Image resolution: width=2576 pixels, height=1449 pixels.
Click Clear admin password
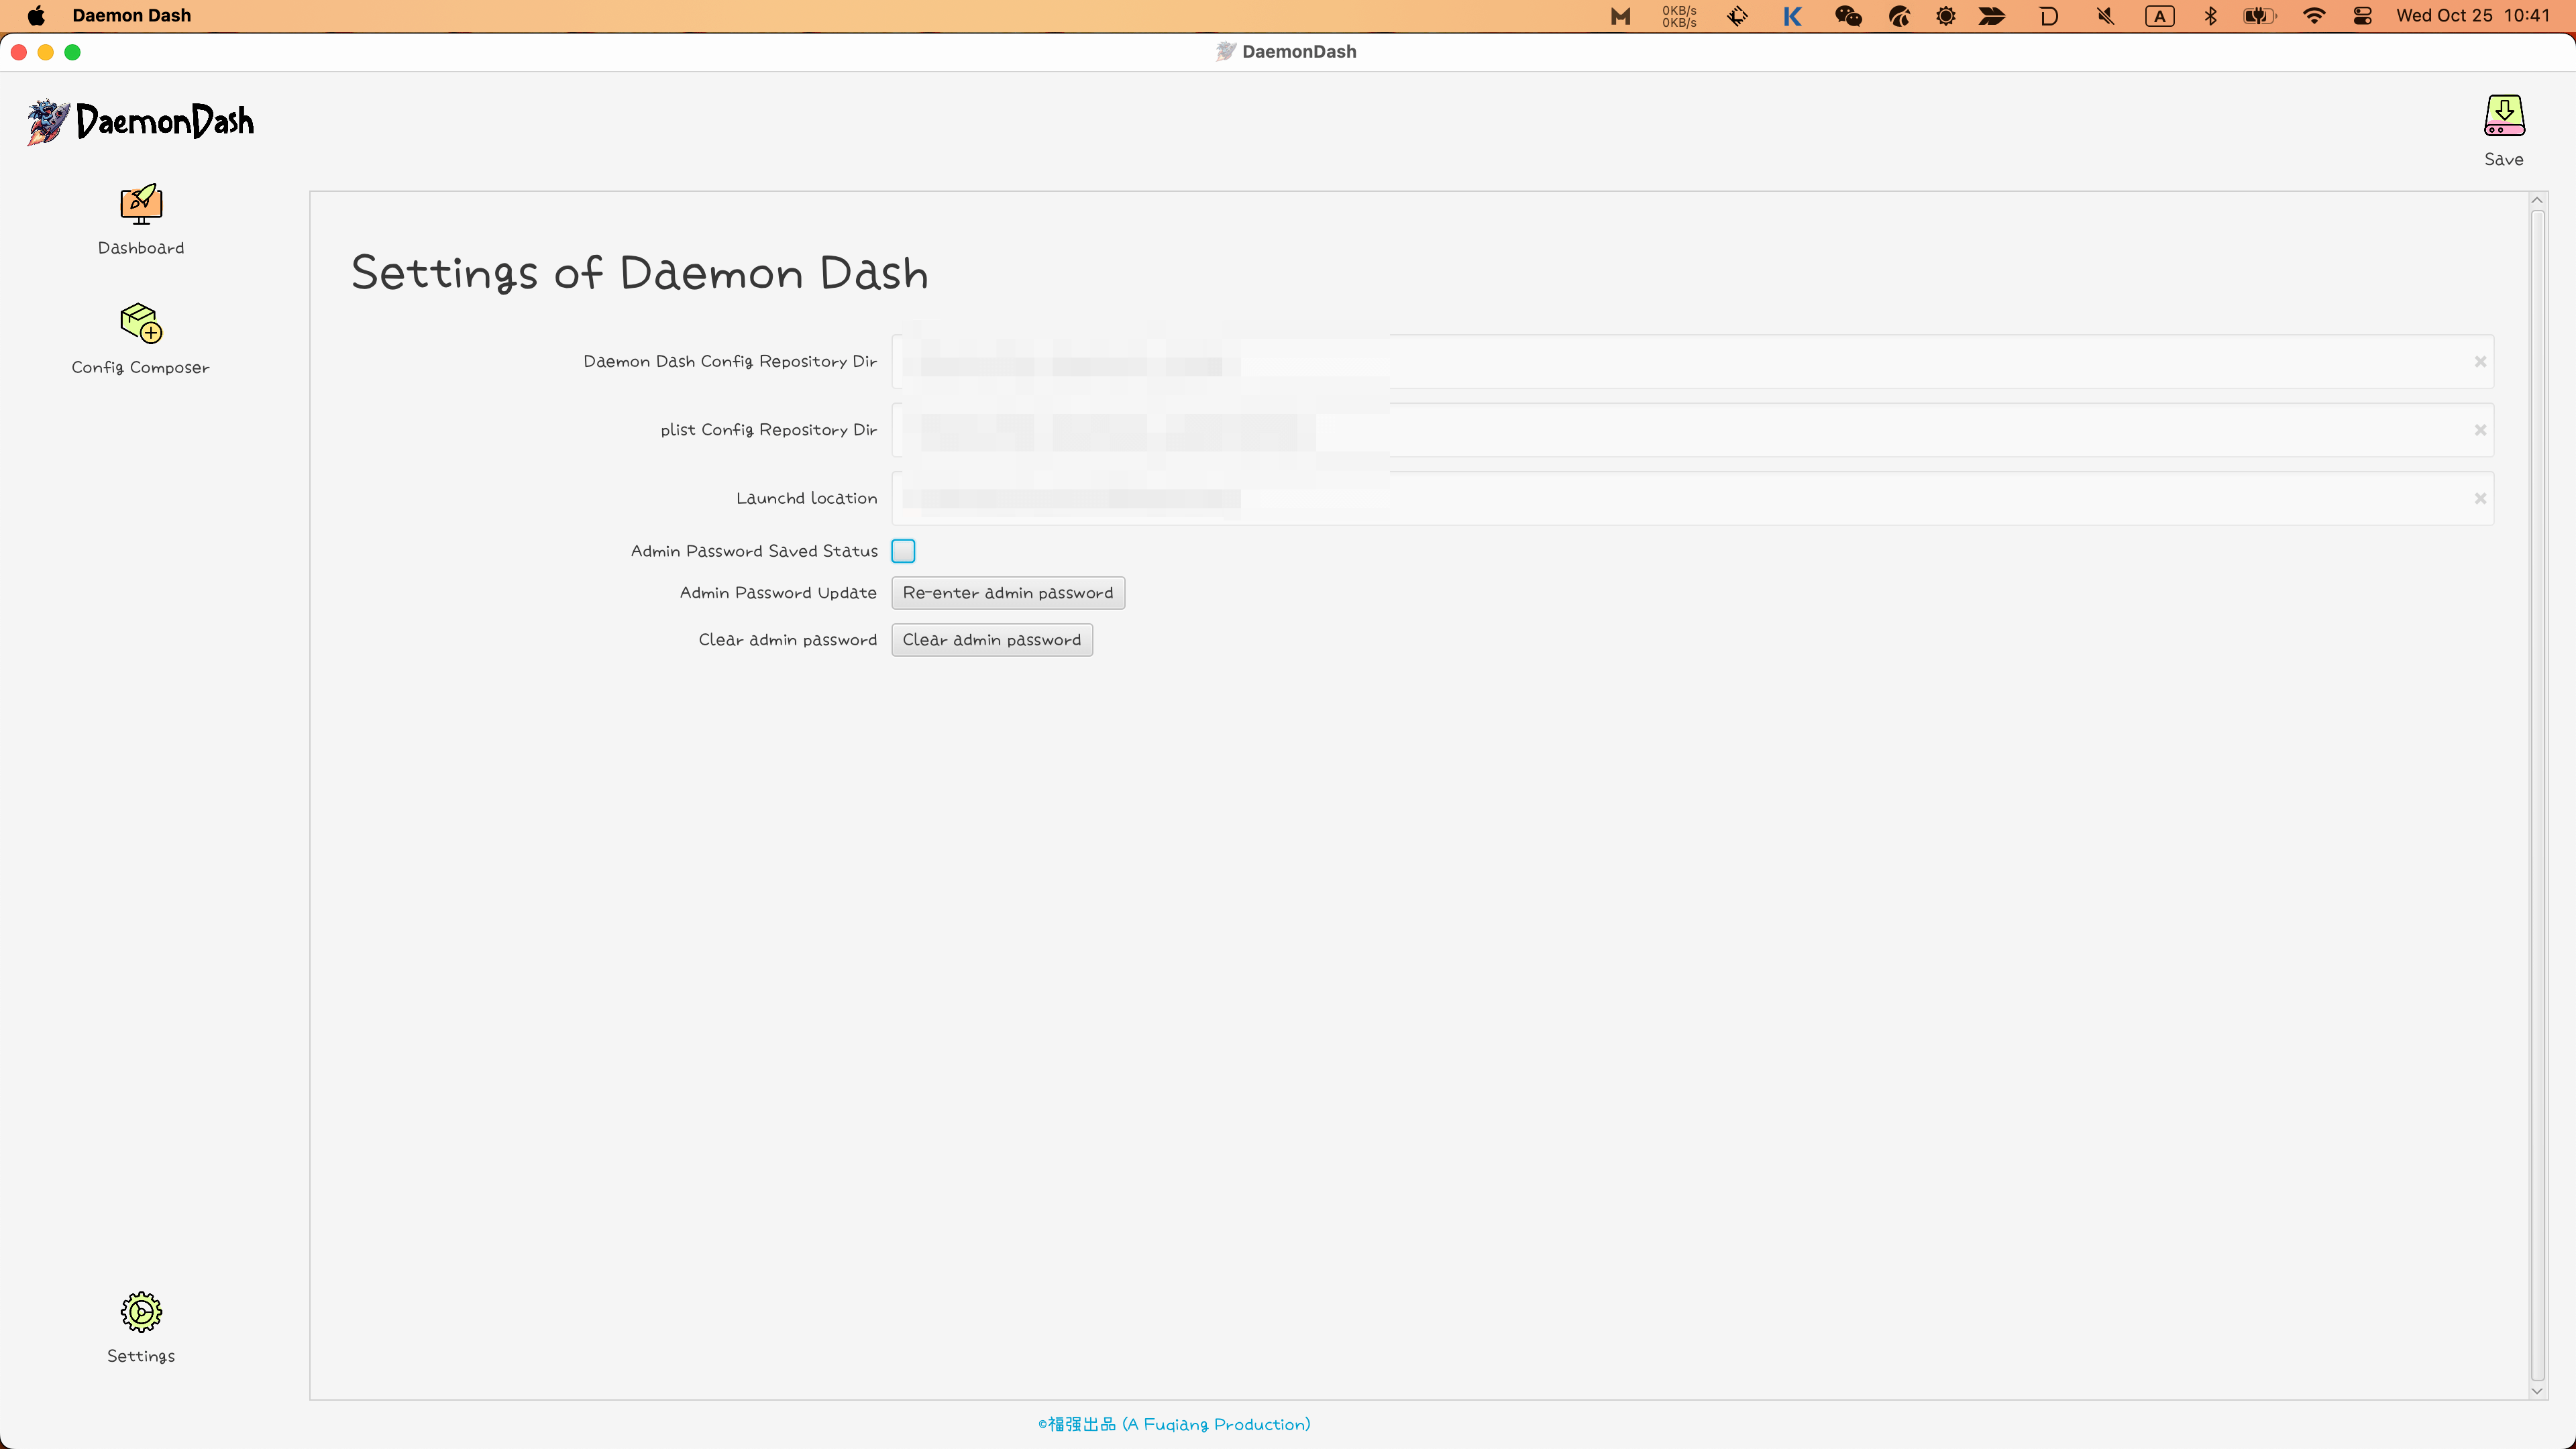(x=991, y=639)
